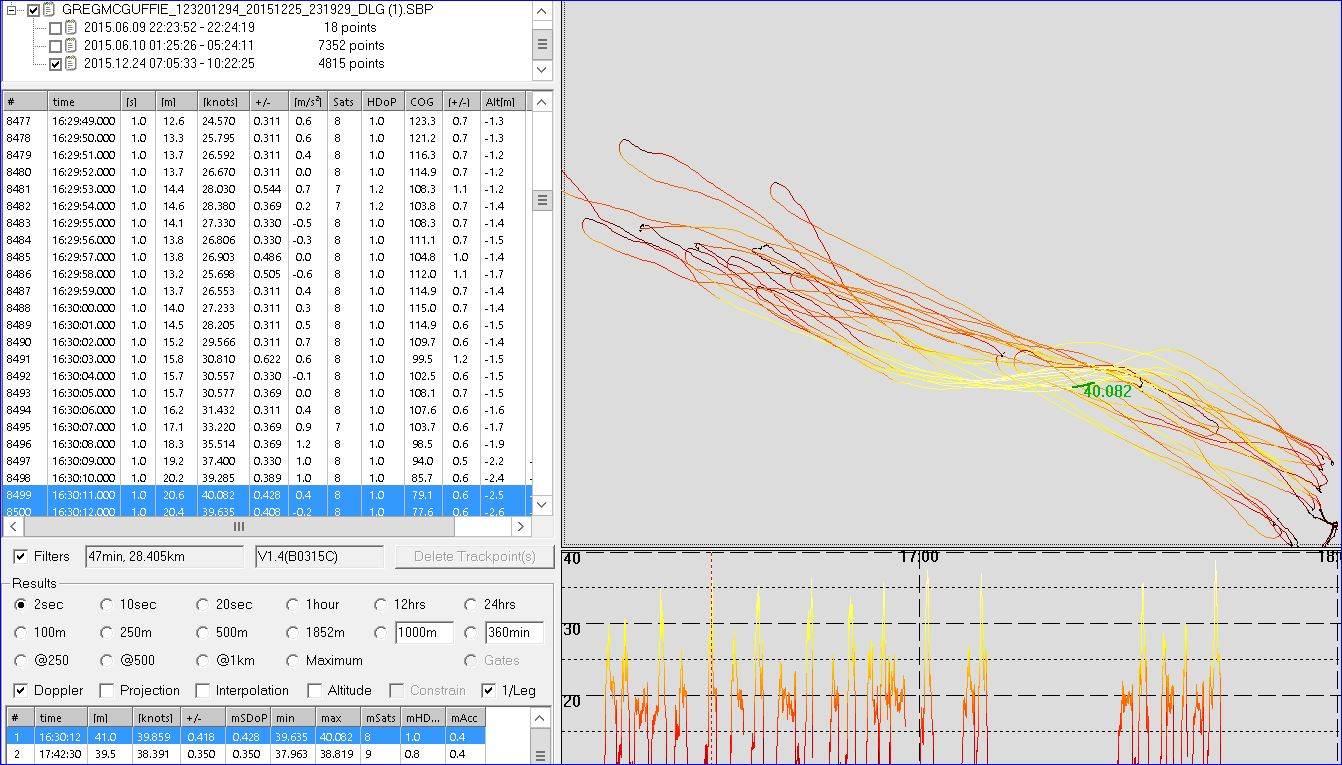Enable the Altitude checkbox
1342x765 pixels.
point(314,690)
